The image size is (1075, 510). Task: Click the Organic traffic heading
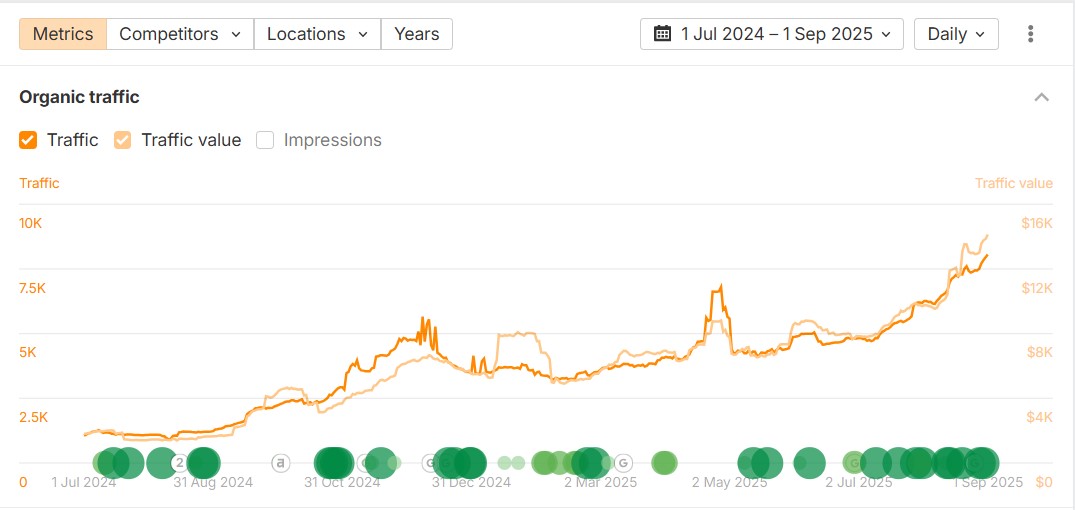pyautogui.click(x=79, y=97)
